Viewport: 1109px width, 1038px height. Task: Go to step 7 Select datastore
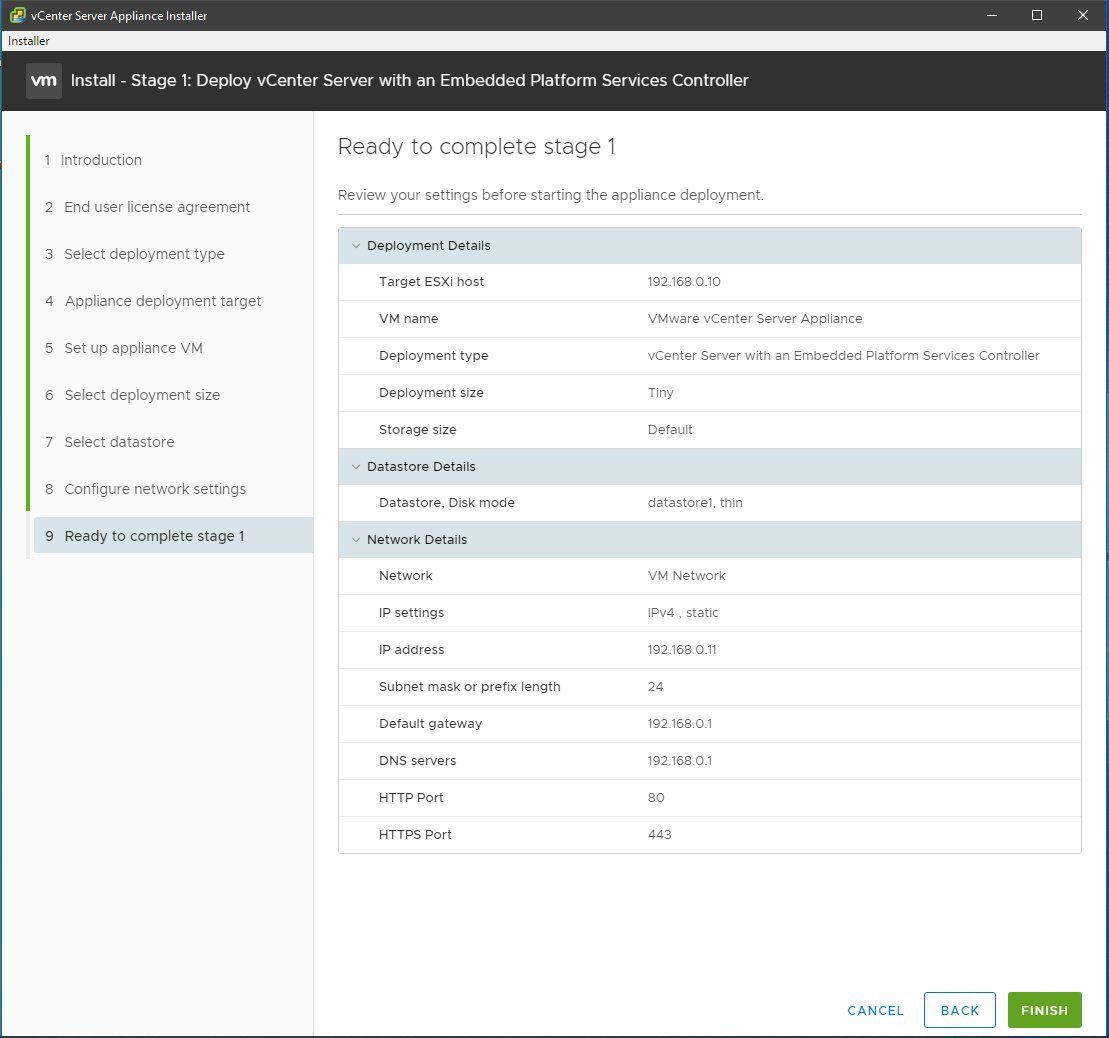click(110, 442)
